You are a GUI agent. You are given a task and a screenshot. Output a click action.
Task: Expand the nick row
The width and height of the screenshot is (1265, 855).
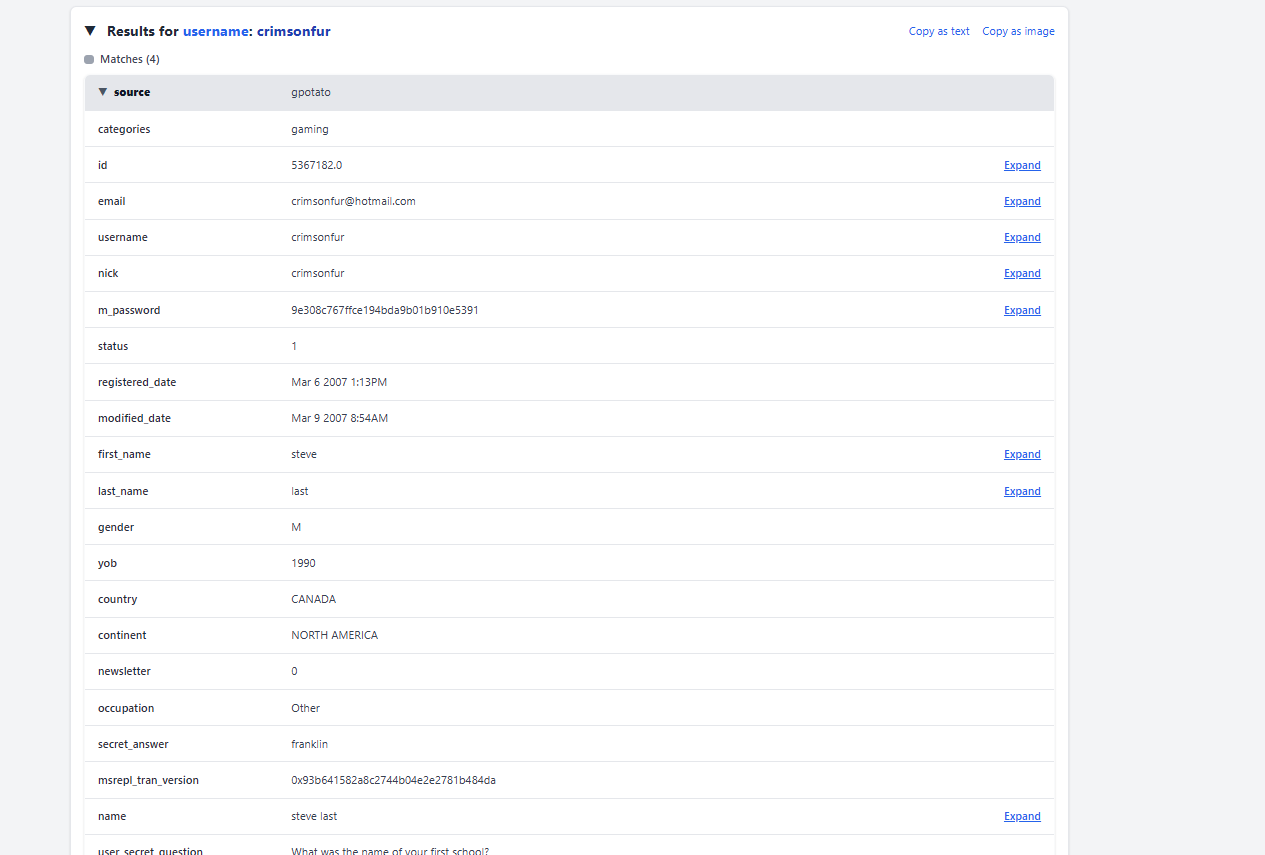point(1022,273)
